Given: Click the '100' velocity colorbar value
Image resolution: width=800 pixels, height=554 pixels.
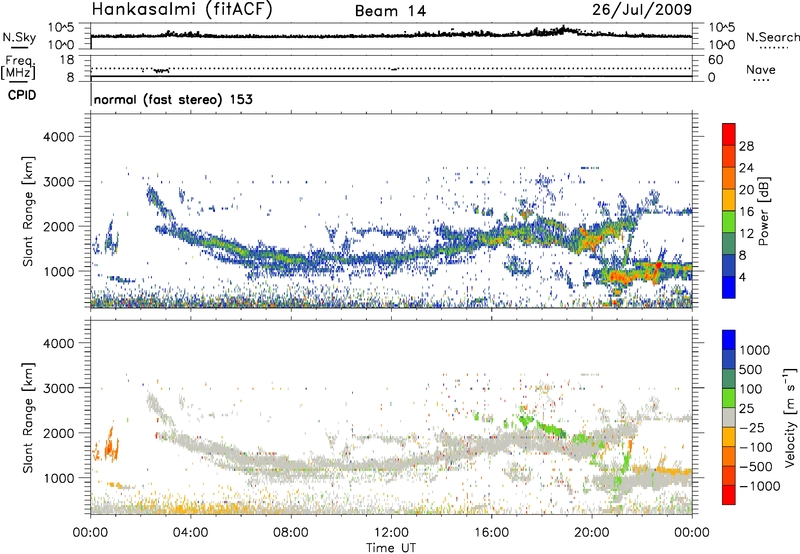Looking at the screenshot, I should click(x=750, y=389).
